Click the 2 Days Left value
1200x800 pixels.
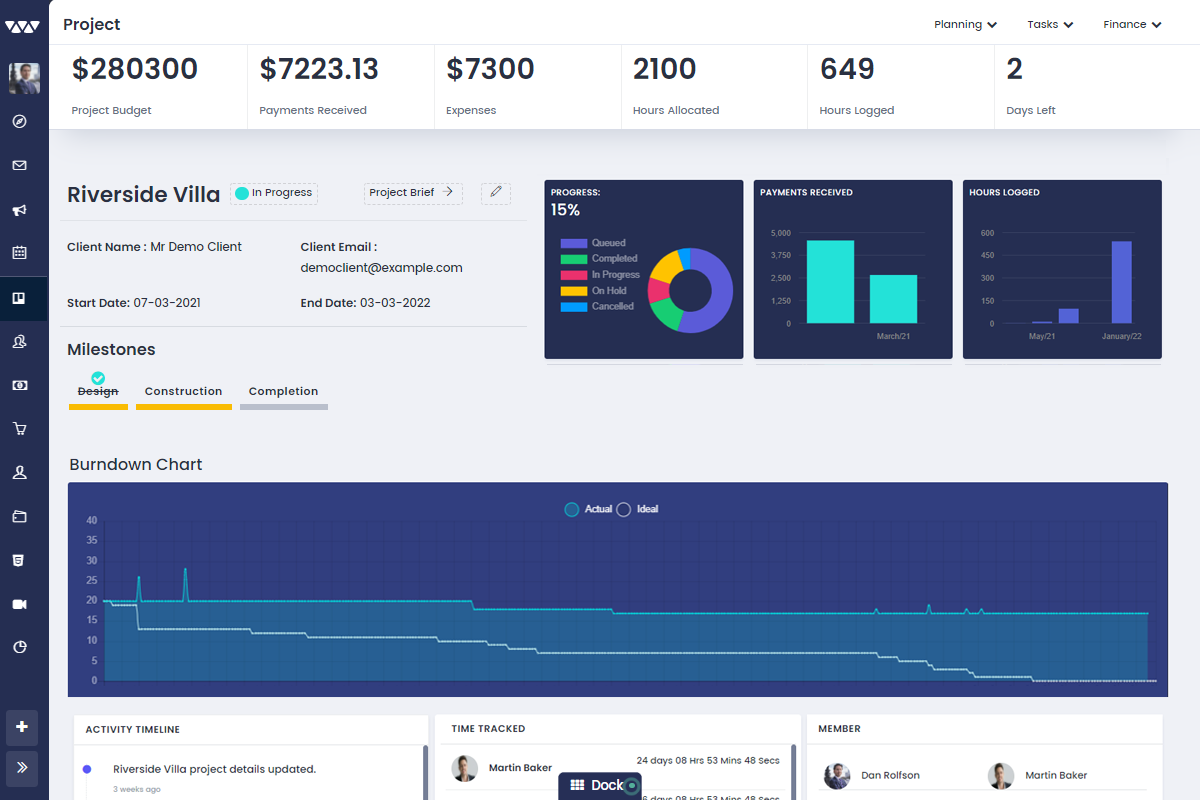pos(1015,69)
